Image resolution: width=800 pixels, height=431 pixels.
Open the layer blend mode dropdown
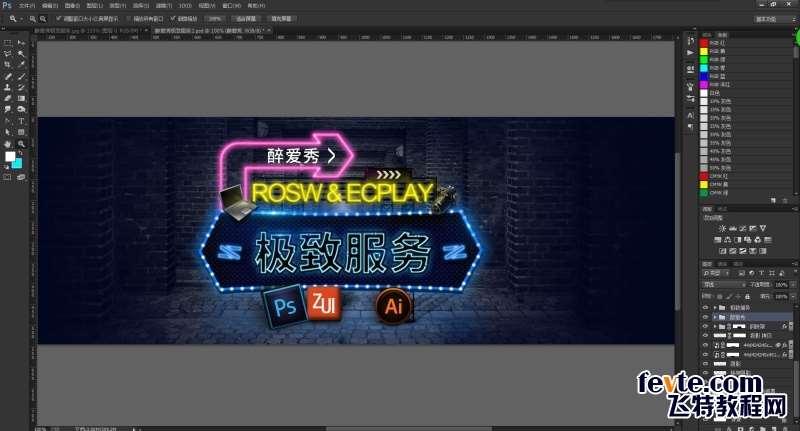click(x=724, y=285)
